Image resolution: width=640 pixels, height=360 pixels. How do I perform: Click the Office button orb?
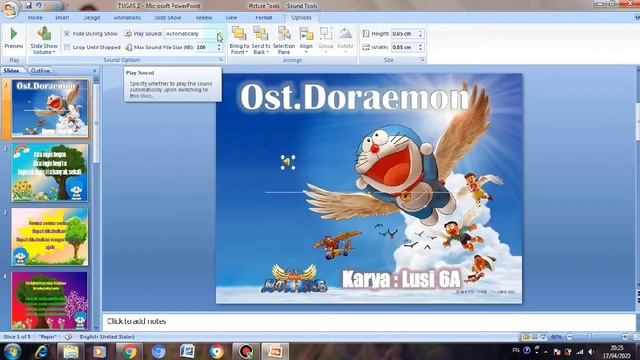(10, 9)
